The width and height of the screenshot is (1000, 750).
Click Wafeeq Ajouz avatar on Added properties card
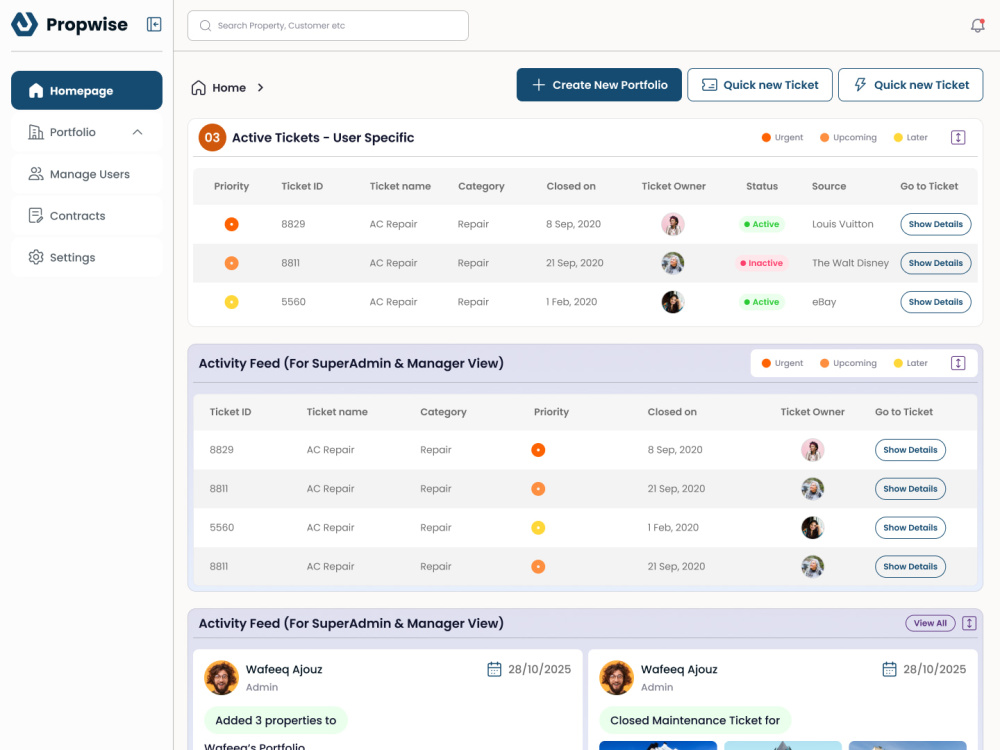[x=221, y=677]
